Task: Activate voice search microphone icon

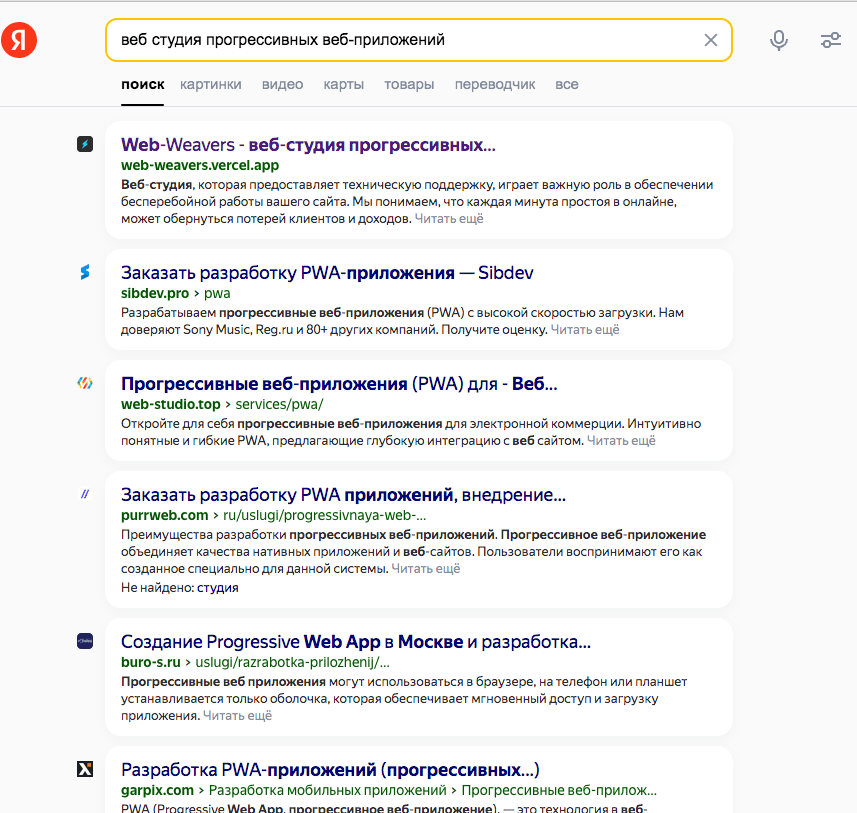Action: [779, 40]
